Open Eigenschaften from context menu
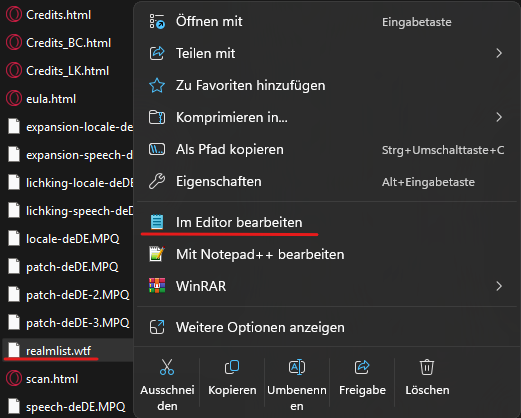Viewport: 521px width, 418px height. click(x=327, y=181)
